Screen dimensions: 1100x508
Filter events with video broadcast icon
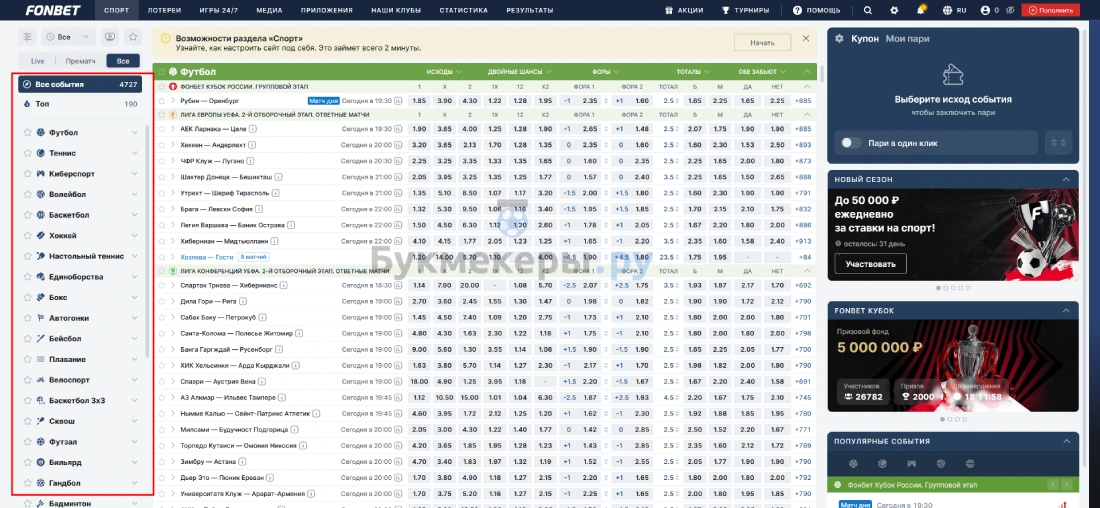point(109,37)
